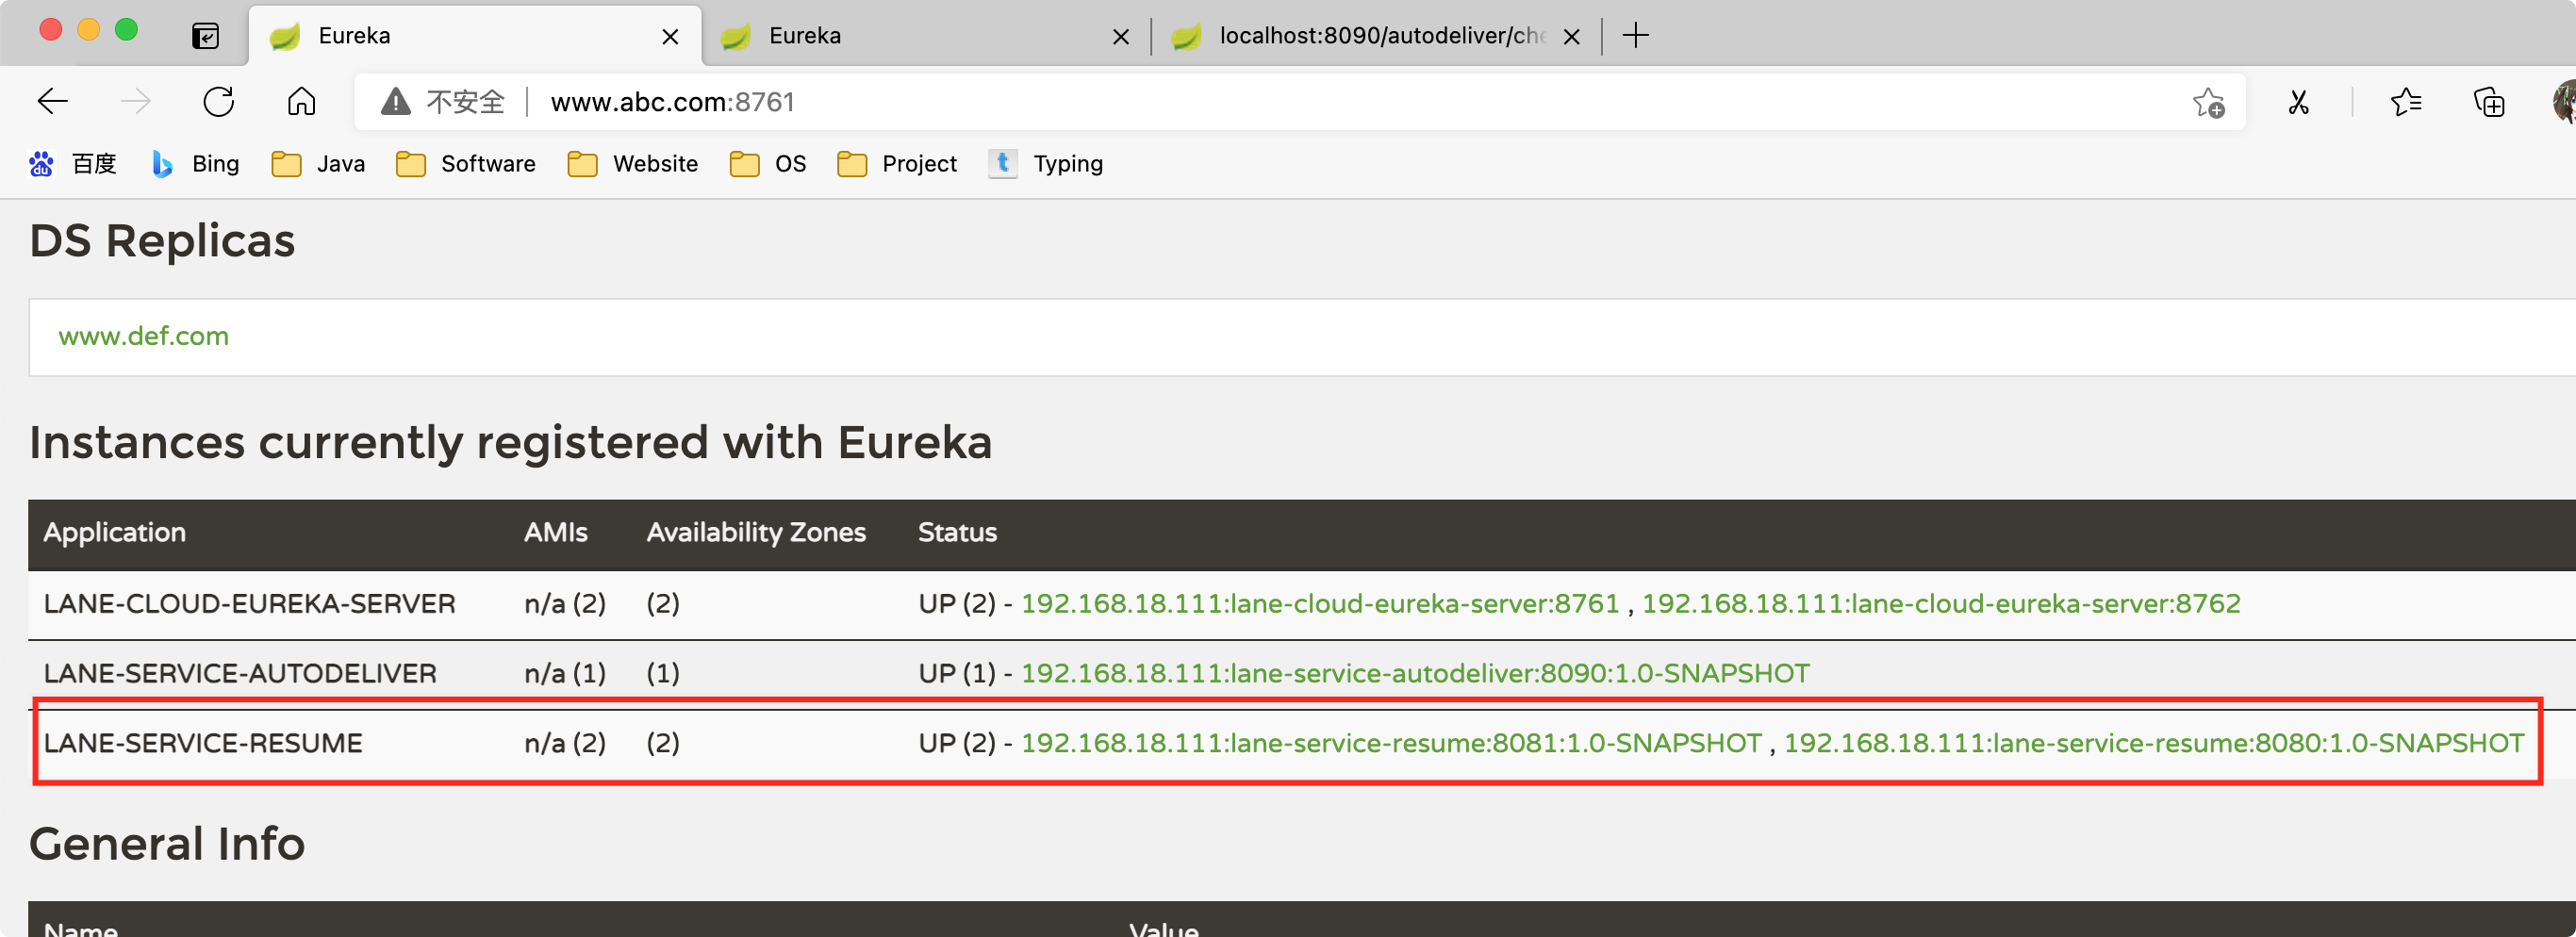Image resolution: width=2576 pixels, height=937 pixels.
Task: Open the lane-cloud-eureka-server:8761 instance link
Action: (x=1319, y=603)
